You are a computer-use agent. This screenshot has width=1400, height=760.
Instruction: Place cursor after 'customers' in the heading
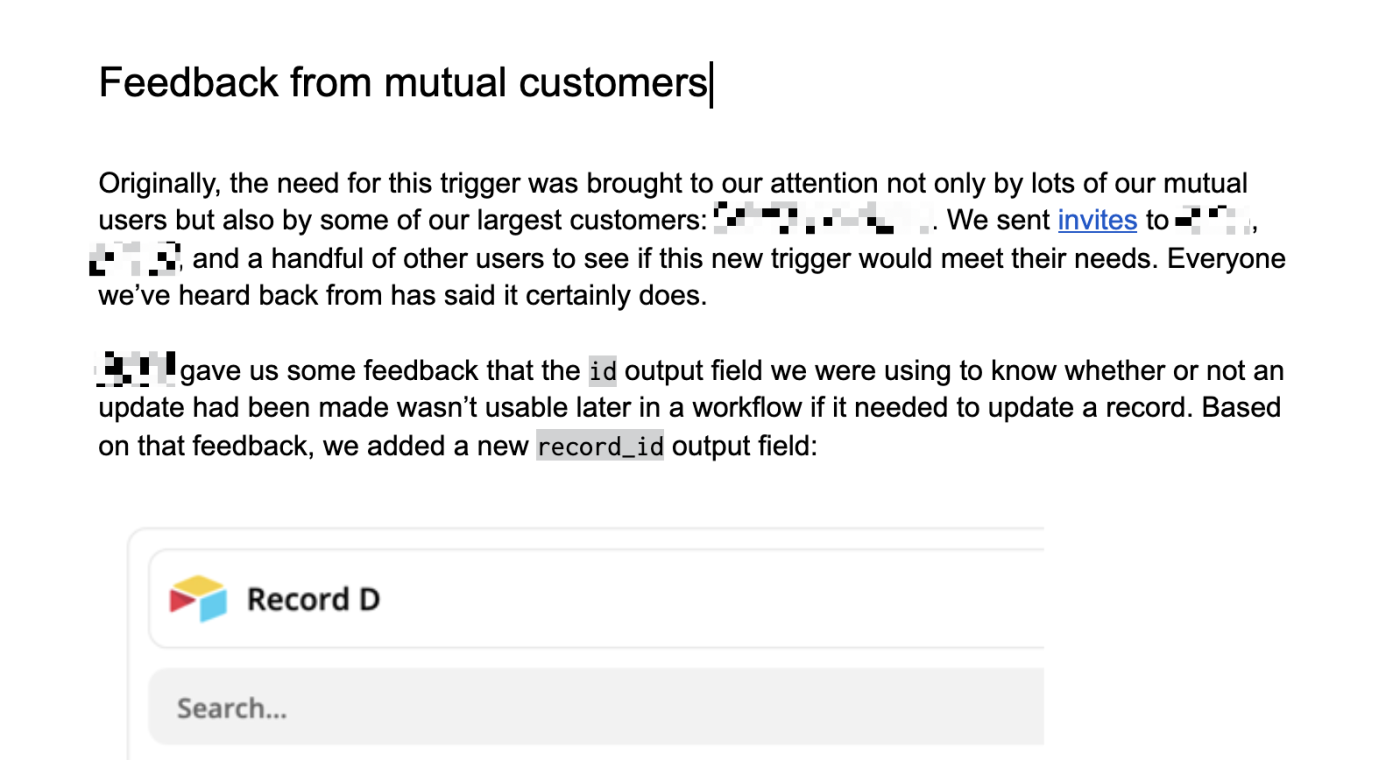click(709, 83)
